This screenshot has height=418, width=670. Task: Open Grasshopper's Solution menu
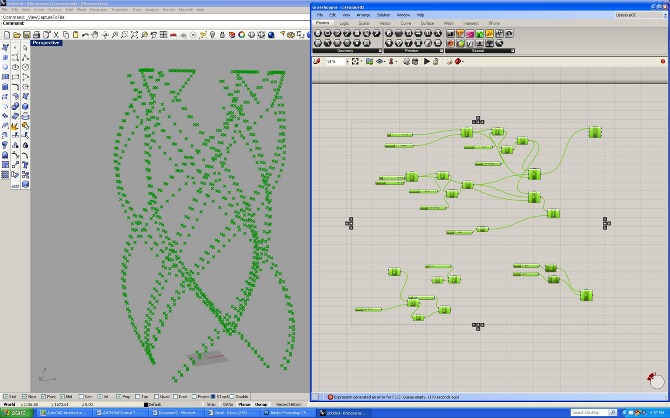(x=383, y=15)
